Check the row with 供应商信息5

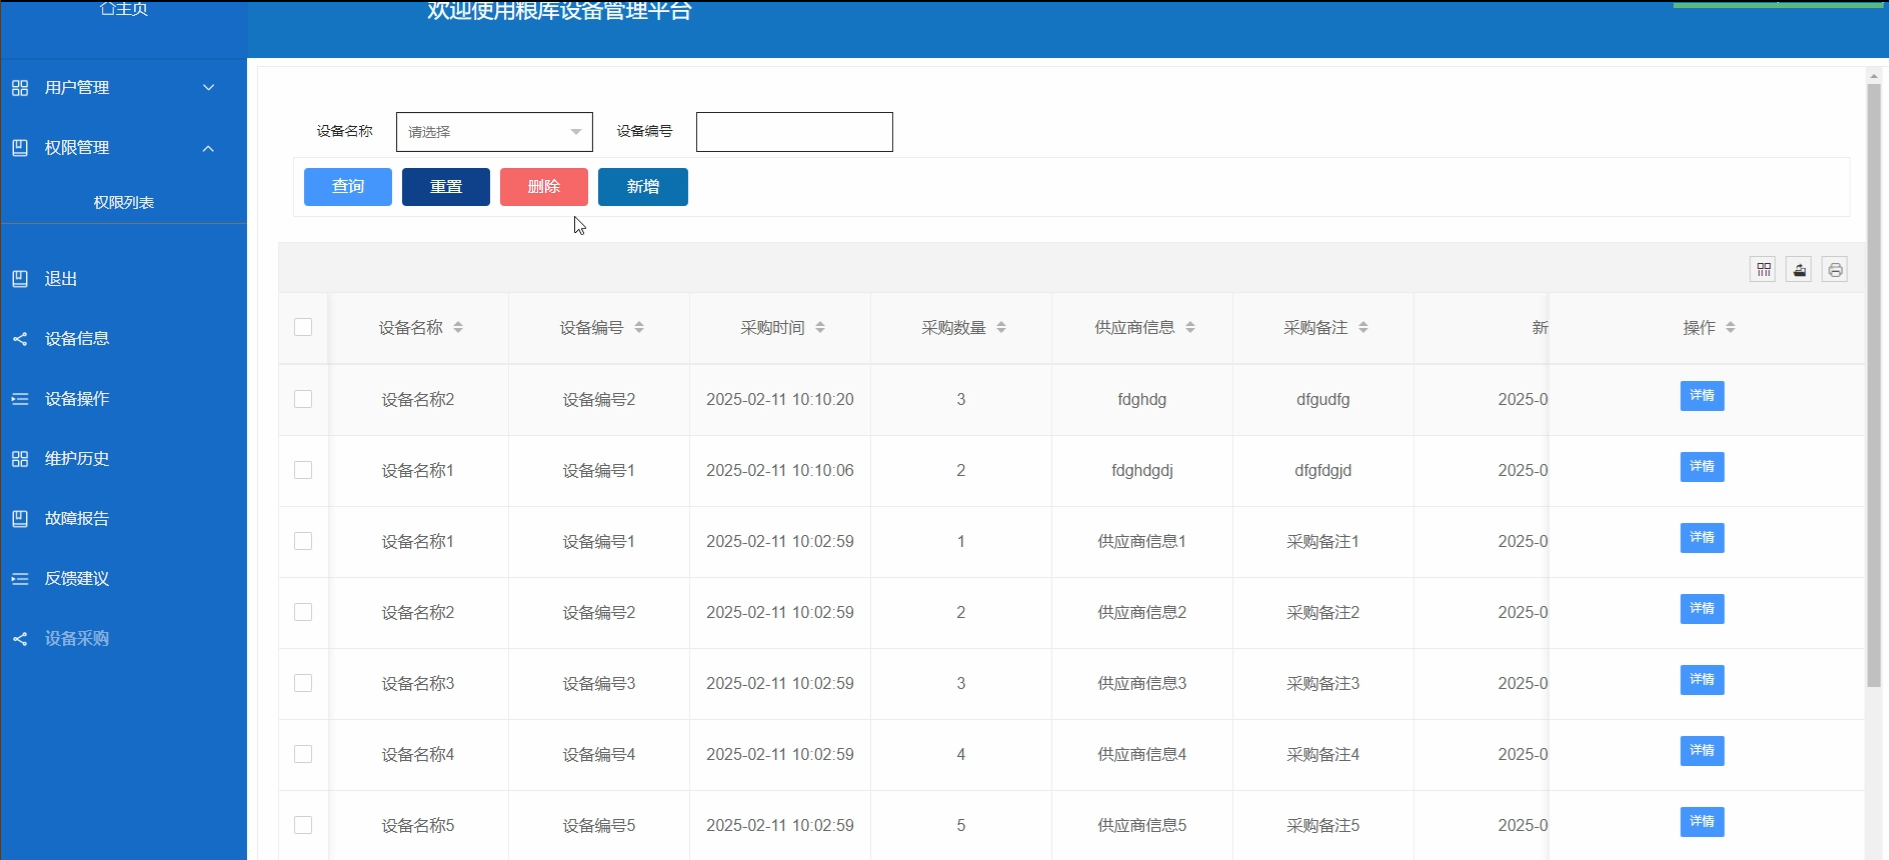pyautogui.click(x=303, y=825)
